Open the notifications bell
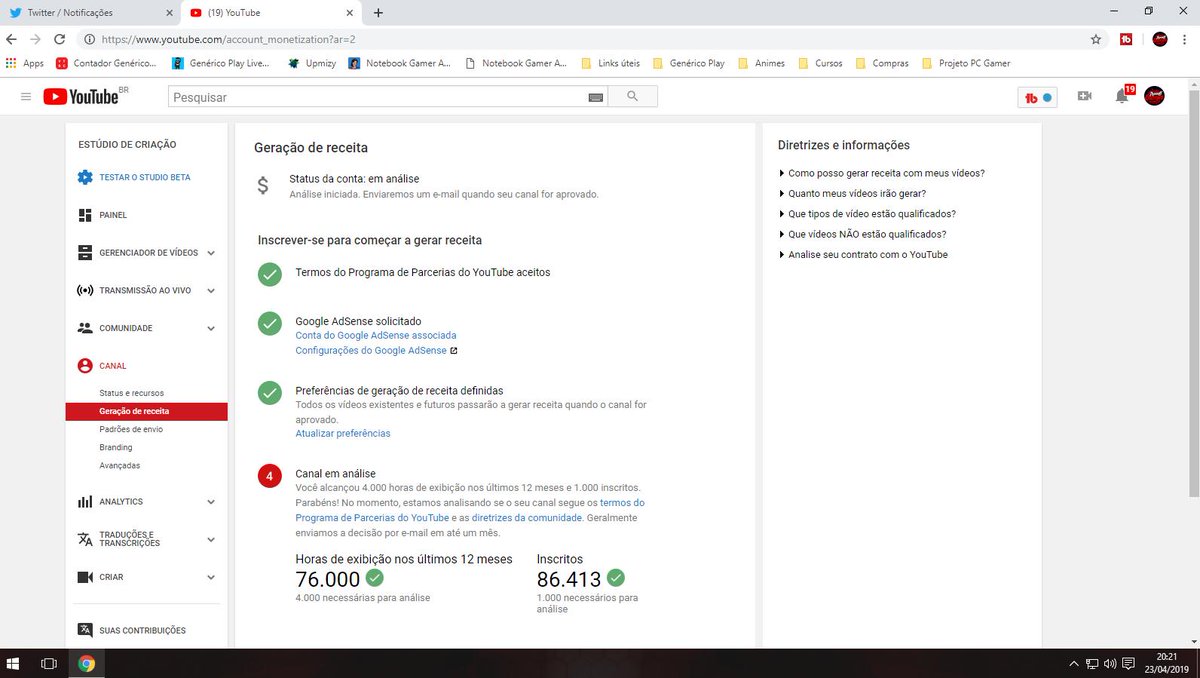The width and height of the screenshot is (1200, 678). click(x=1122, y=96)
